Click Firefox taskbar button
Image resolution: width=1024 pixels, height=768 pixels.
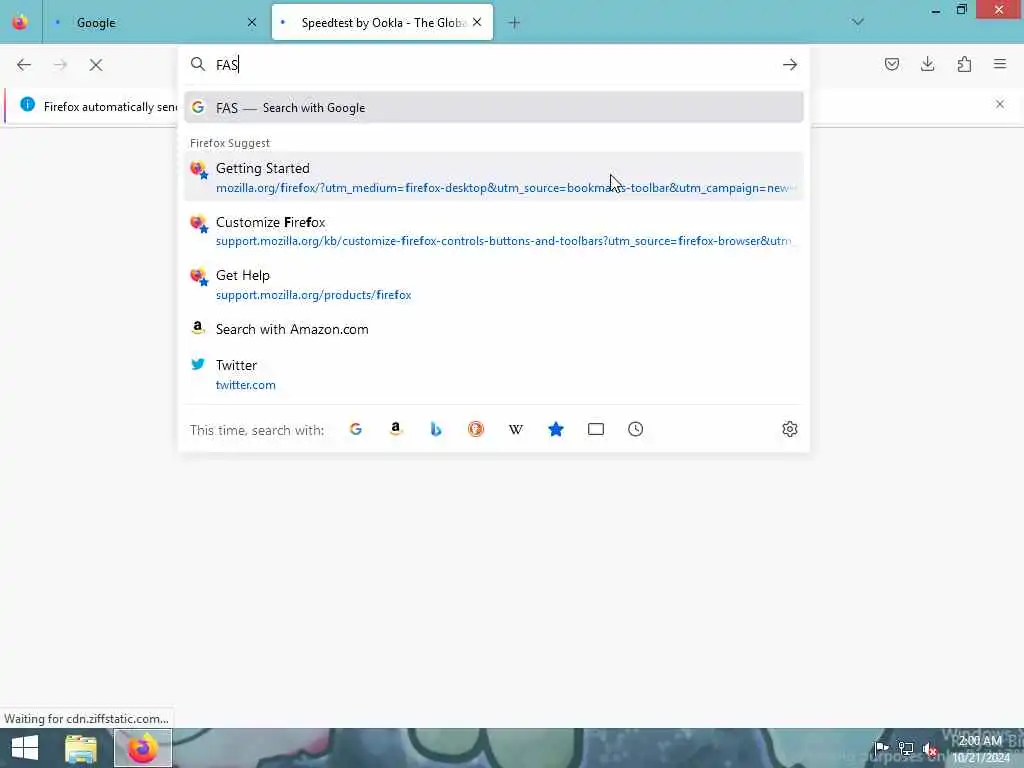click(143, 748)
